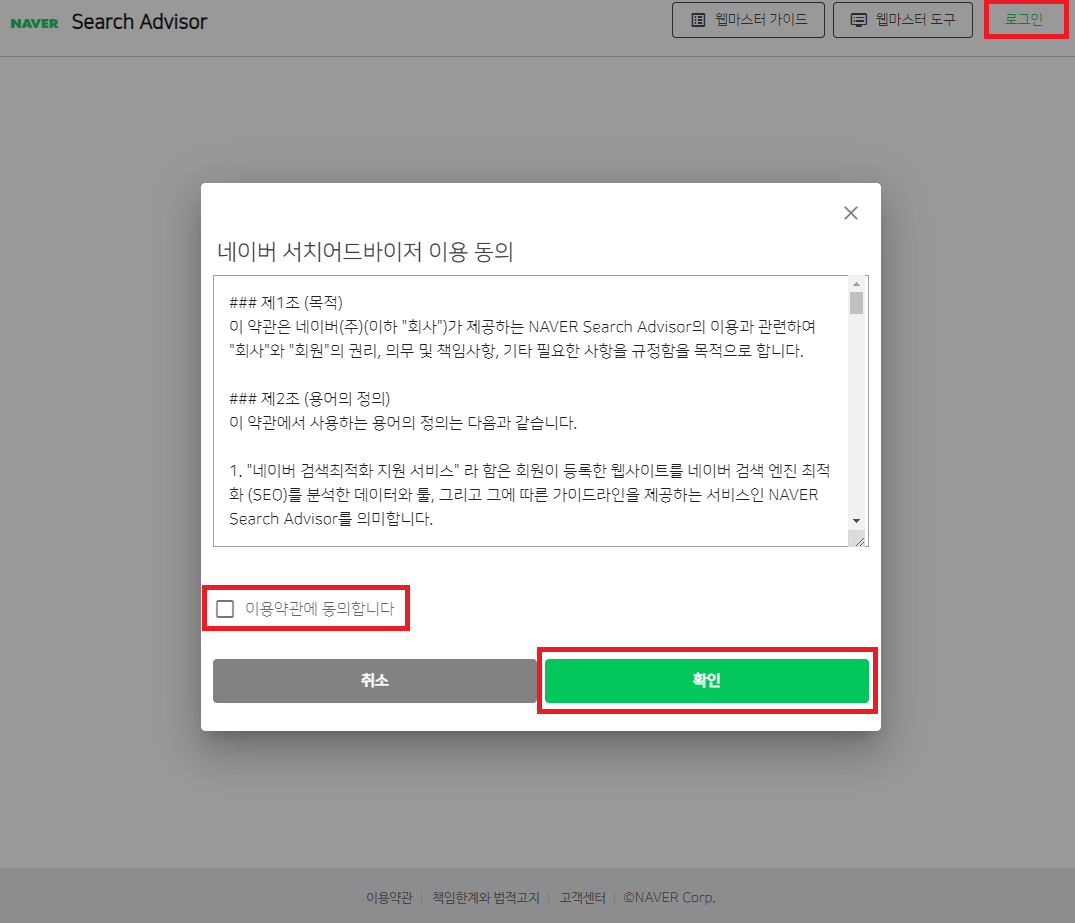Close the 이용 동의 dialog with the X icon

point(851,213)
